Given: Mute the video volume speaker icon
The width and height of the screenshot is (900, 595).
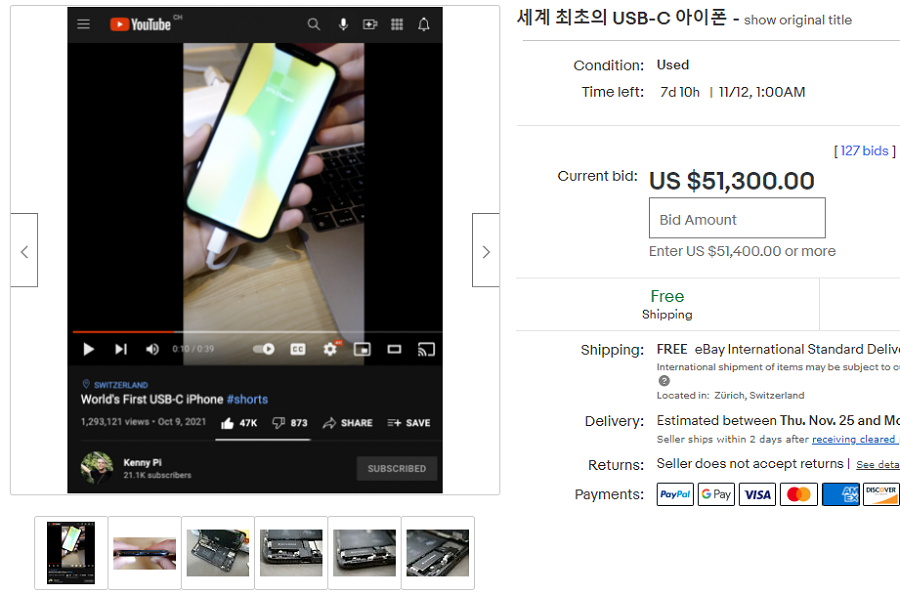Looking at the screenshot, I should coord(152,349).
